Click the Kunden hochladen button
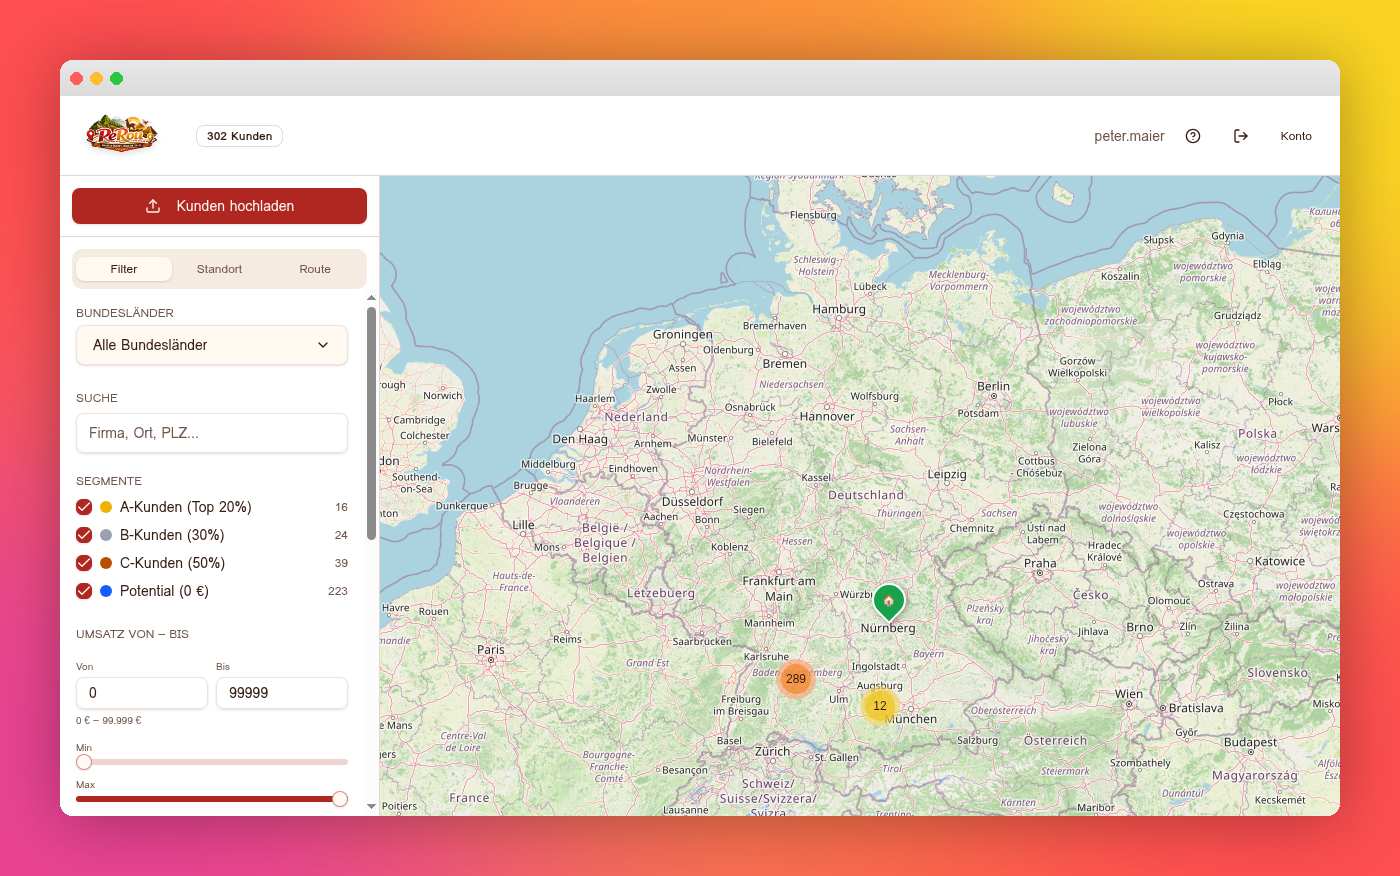The image size is (1400, 876). (x=219, y=206)
